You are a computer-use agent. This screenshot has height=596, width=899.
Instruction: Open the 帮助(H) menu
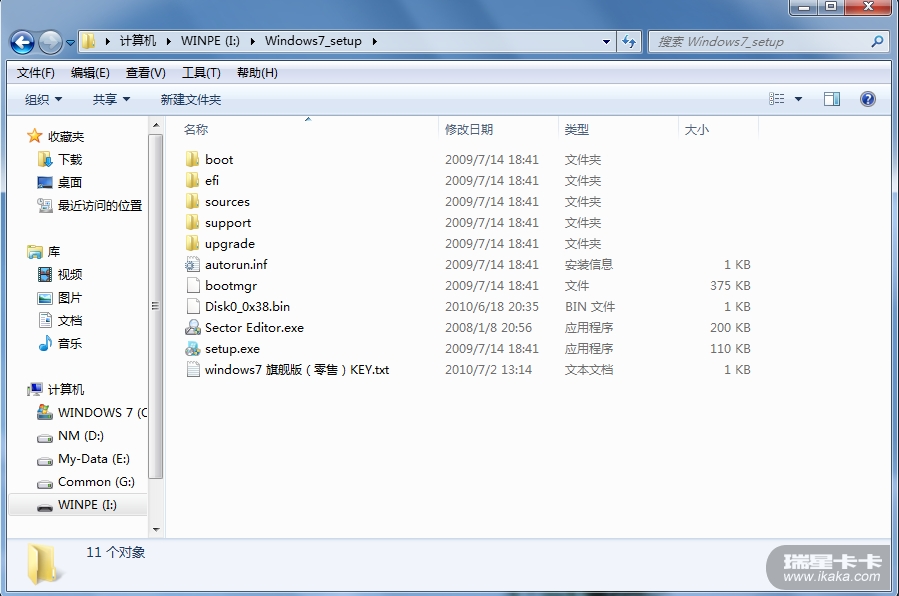[x=257, y=73]
